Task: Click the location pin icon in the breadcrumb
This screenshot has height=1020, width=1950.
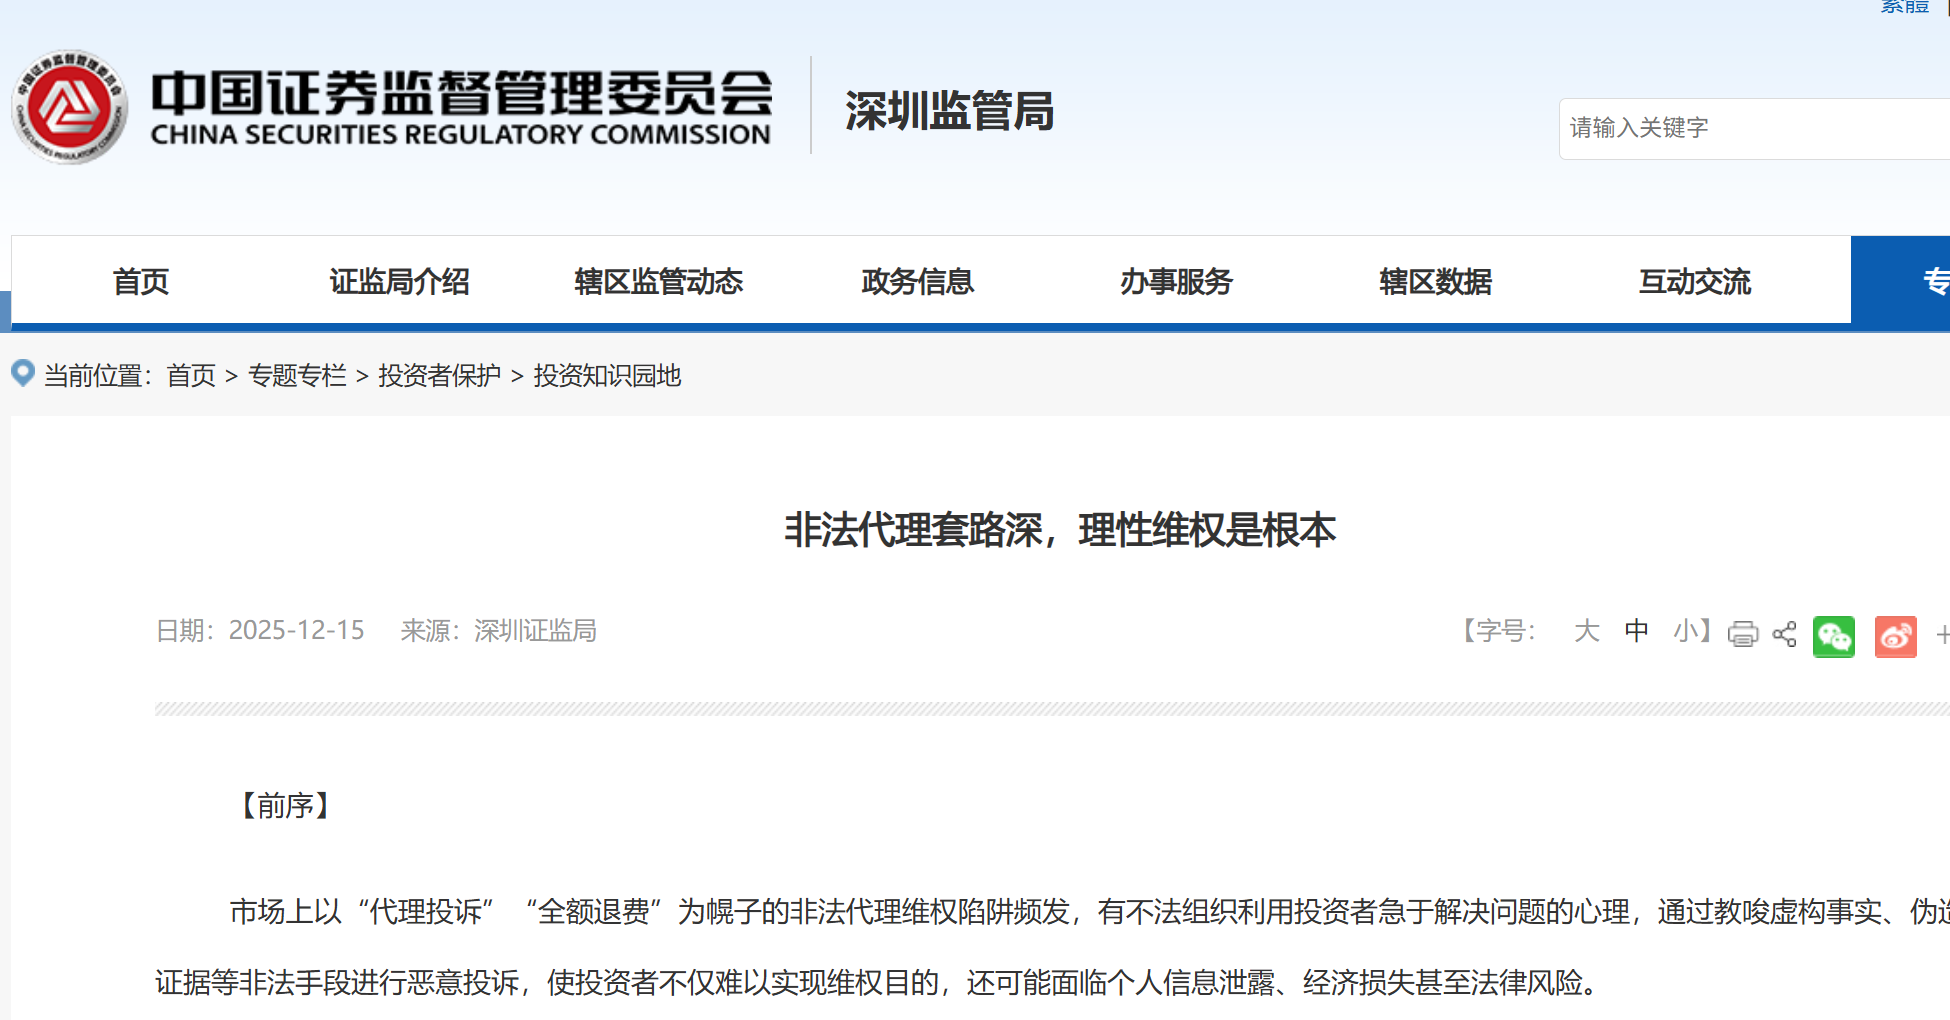Action: click(x=23, y=373)
